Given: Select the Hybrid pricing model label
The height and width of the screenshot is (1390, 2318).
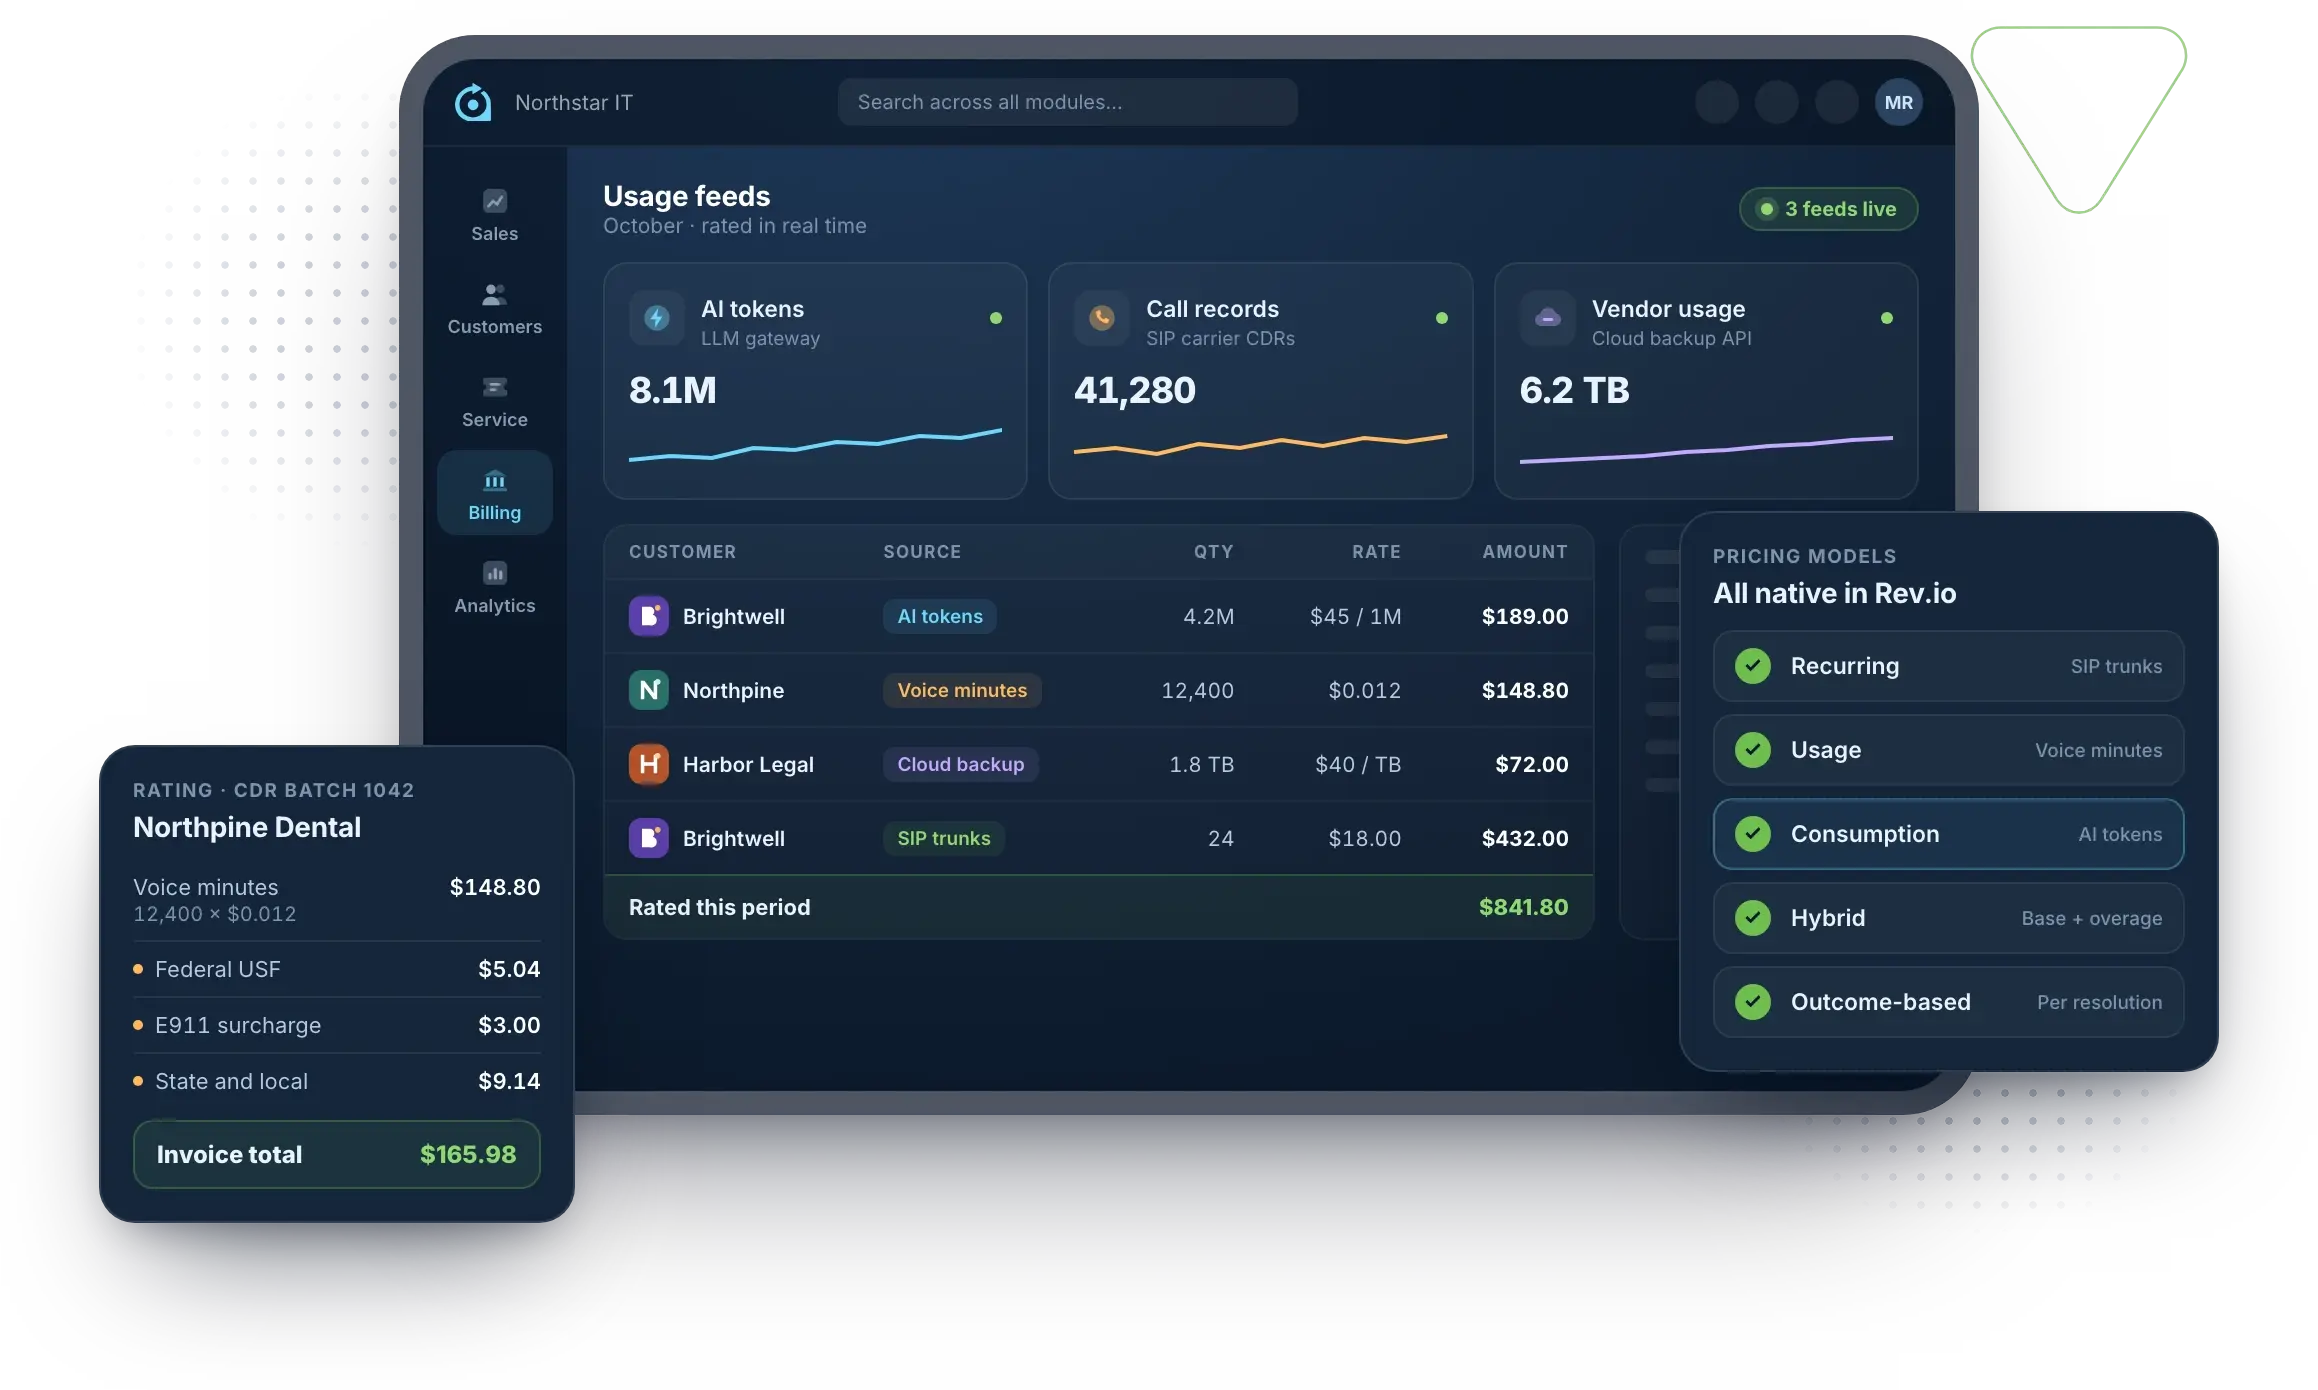Looking at the screenshot, I should [x=1827, y=918].
